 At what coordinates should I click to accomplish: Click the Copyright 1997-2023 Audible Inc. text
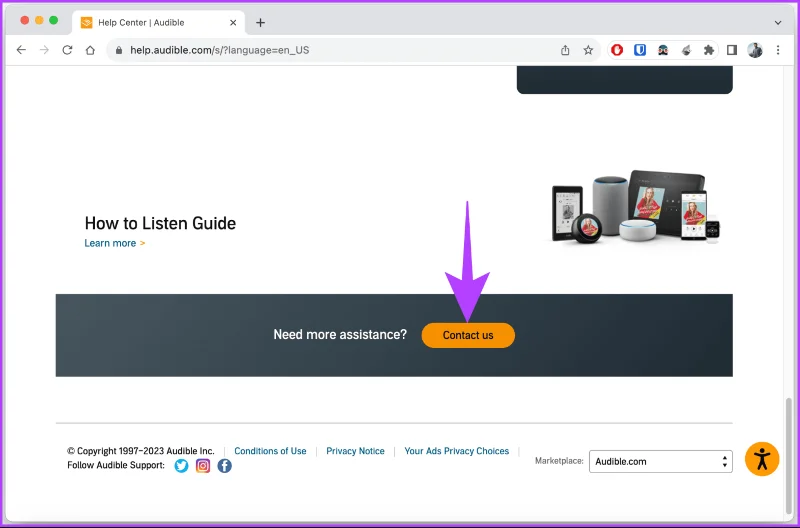141,451
